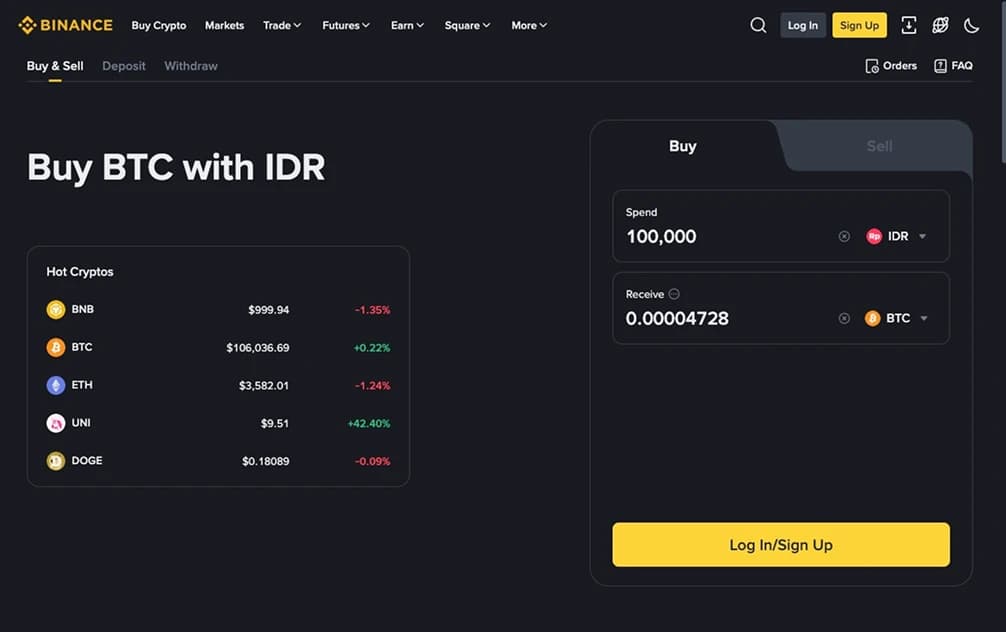
Task: Click the app download icon in the navbar
Action: (908, 24)
